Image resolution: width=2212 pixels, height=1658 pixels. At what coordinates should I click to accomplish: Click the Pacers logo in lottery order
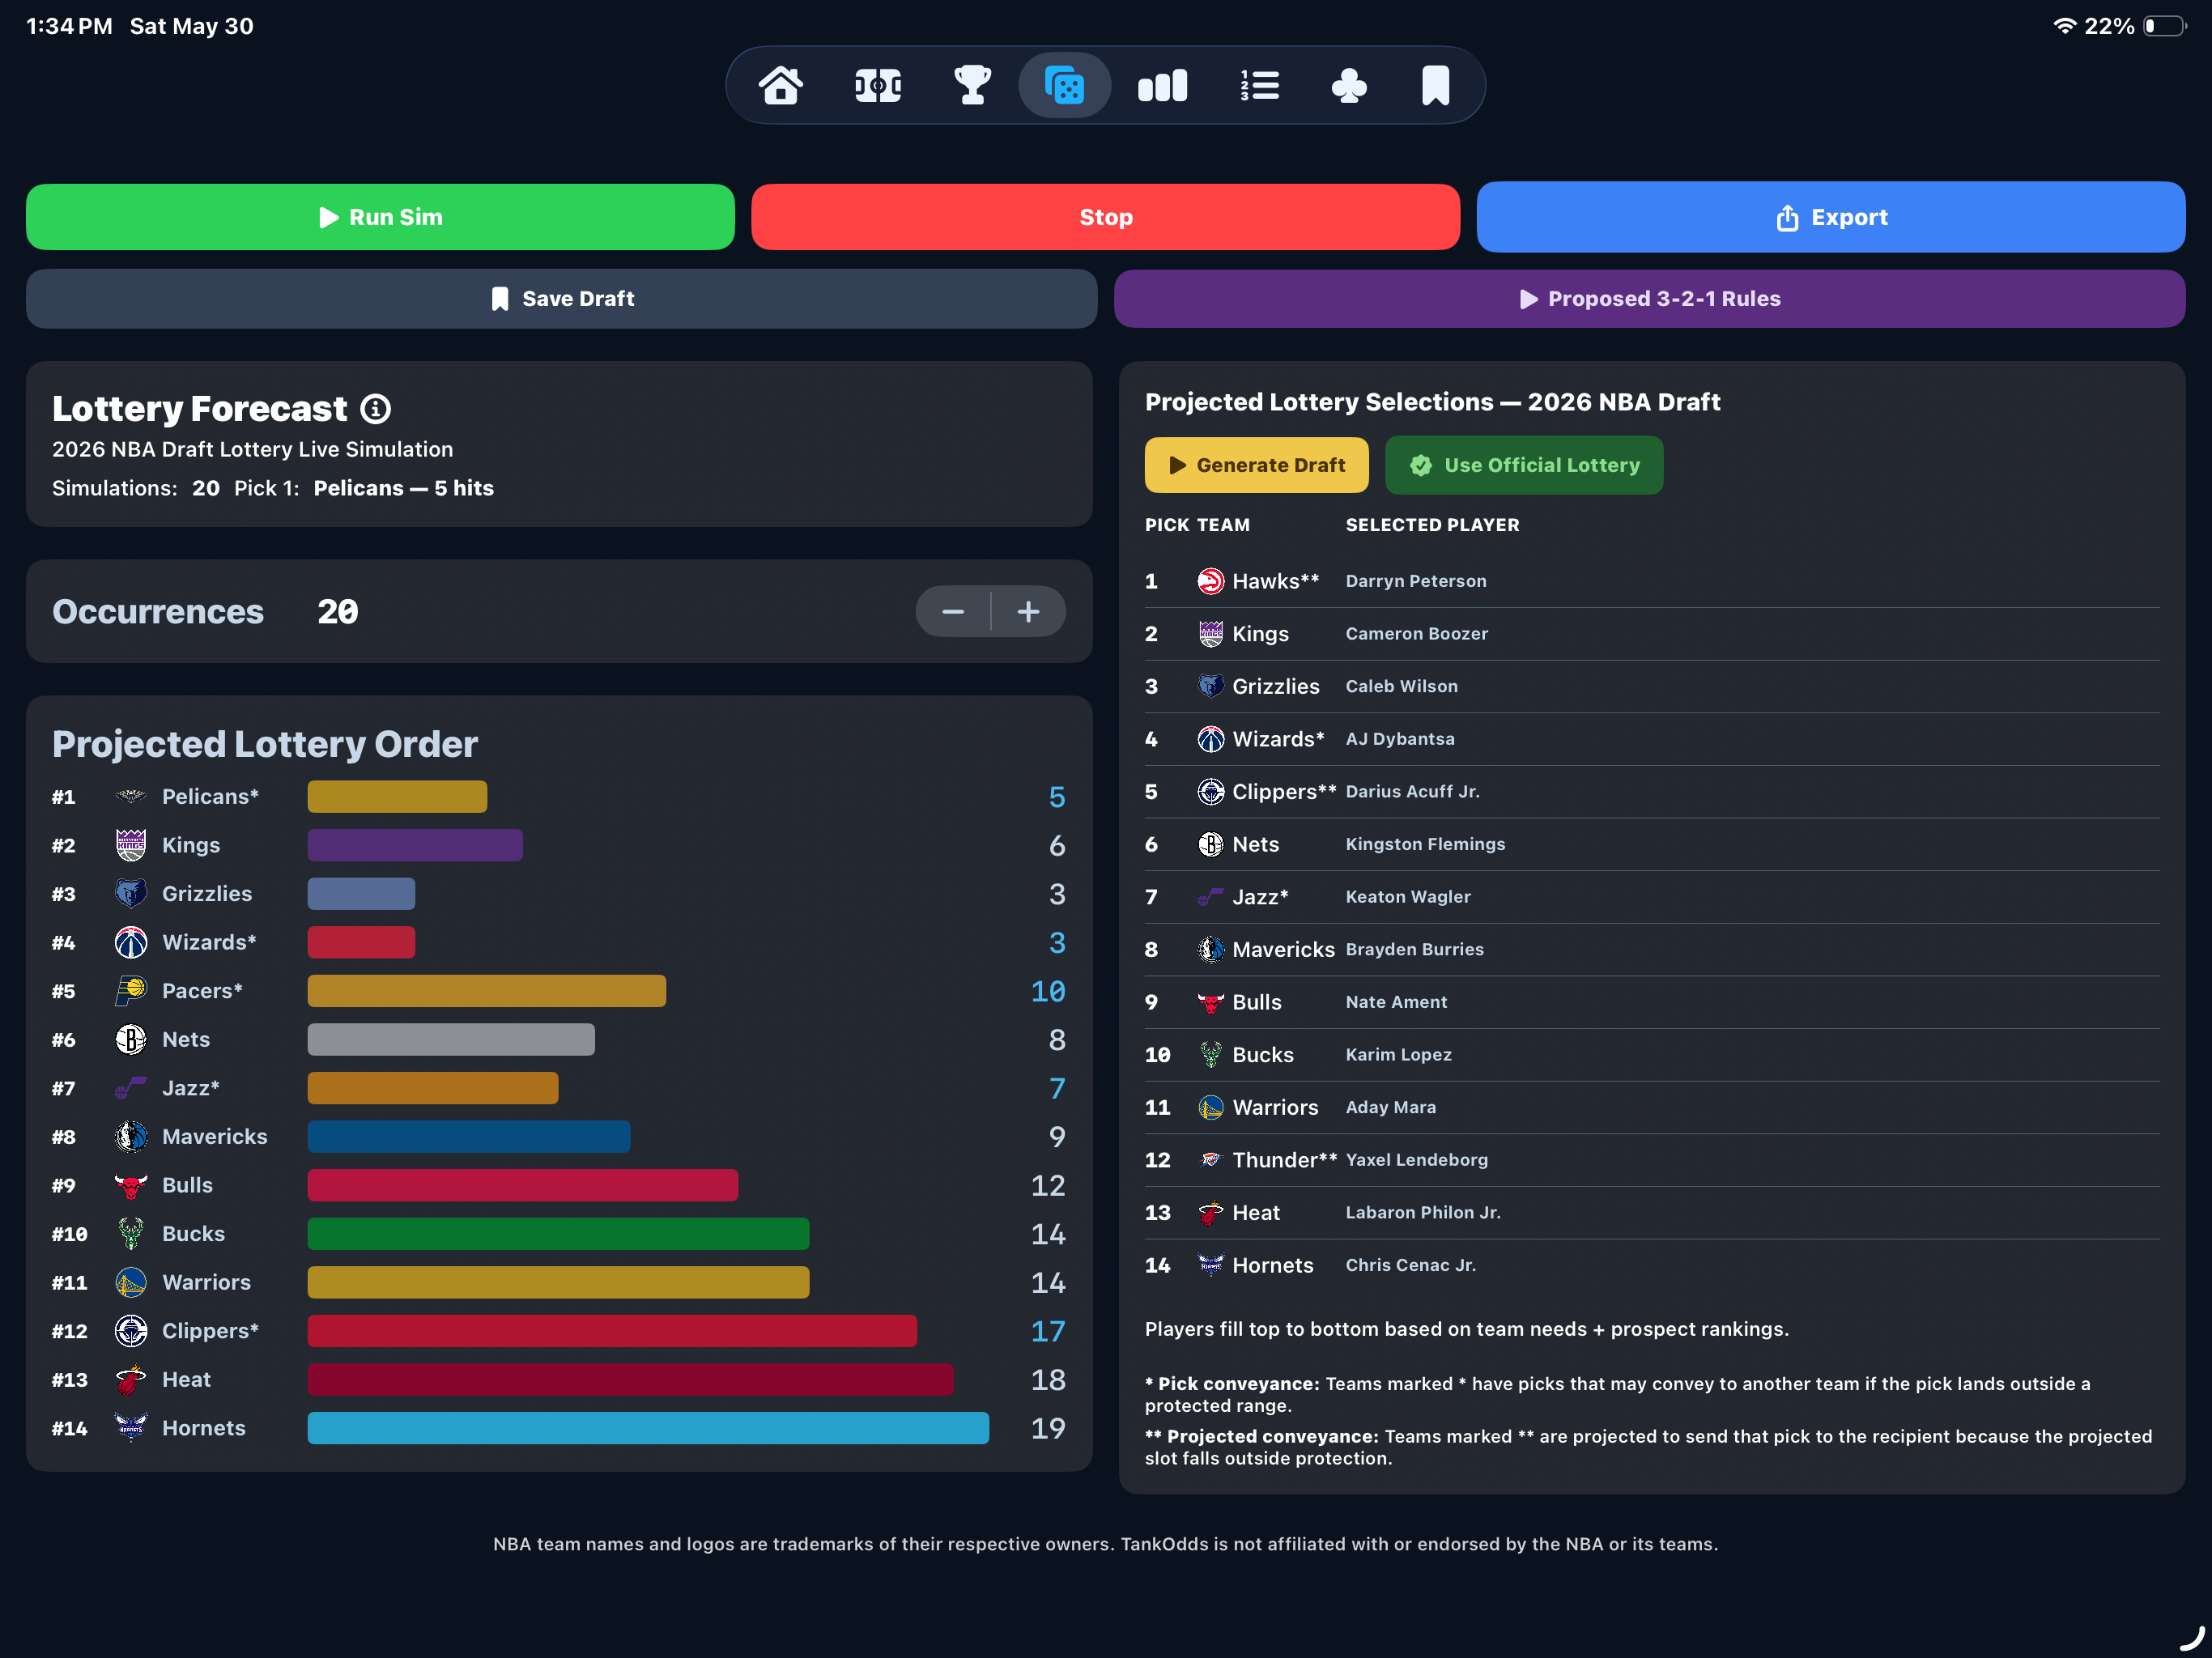pos(131,991)
